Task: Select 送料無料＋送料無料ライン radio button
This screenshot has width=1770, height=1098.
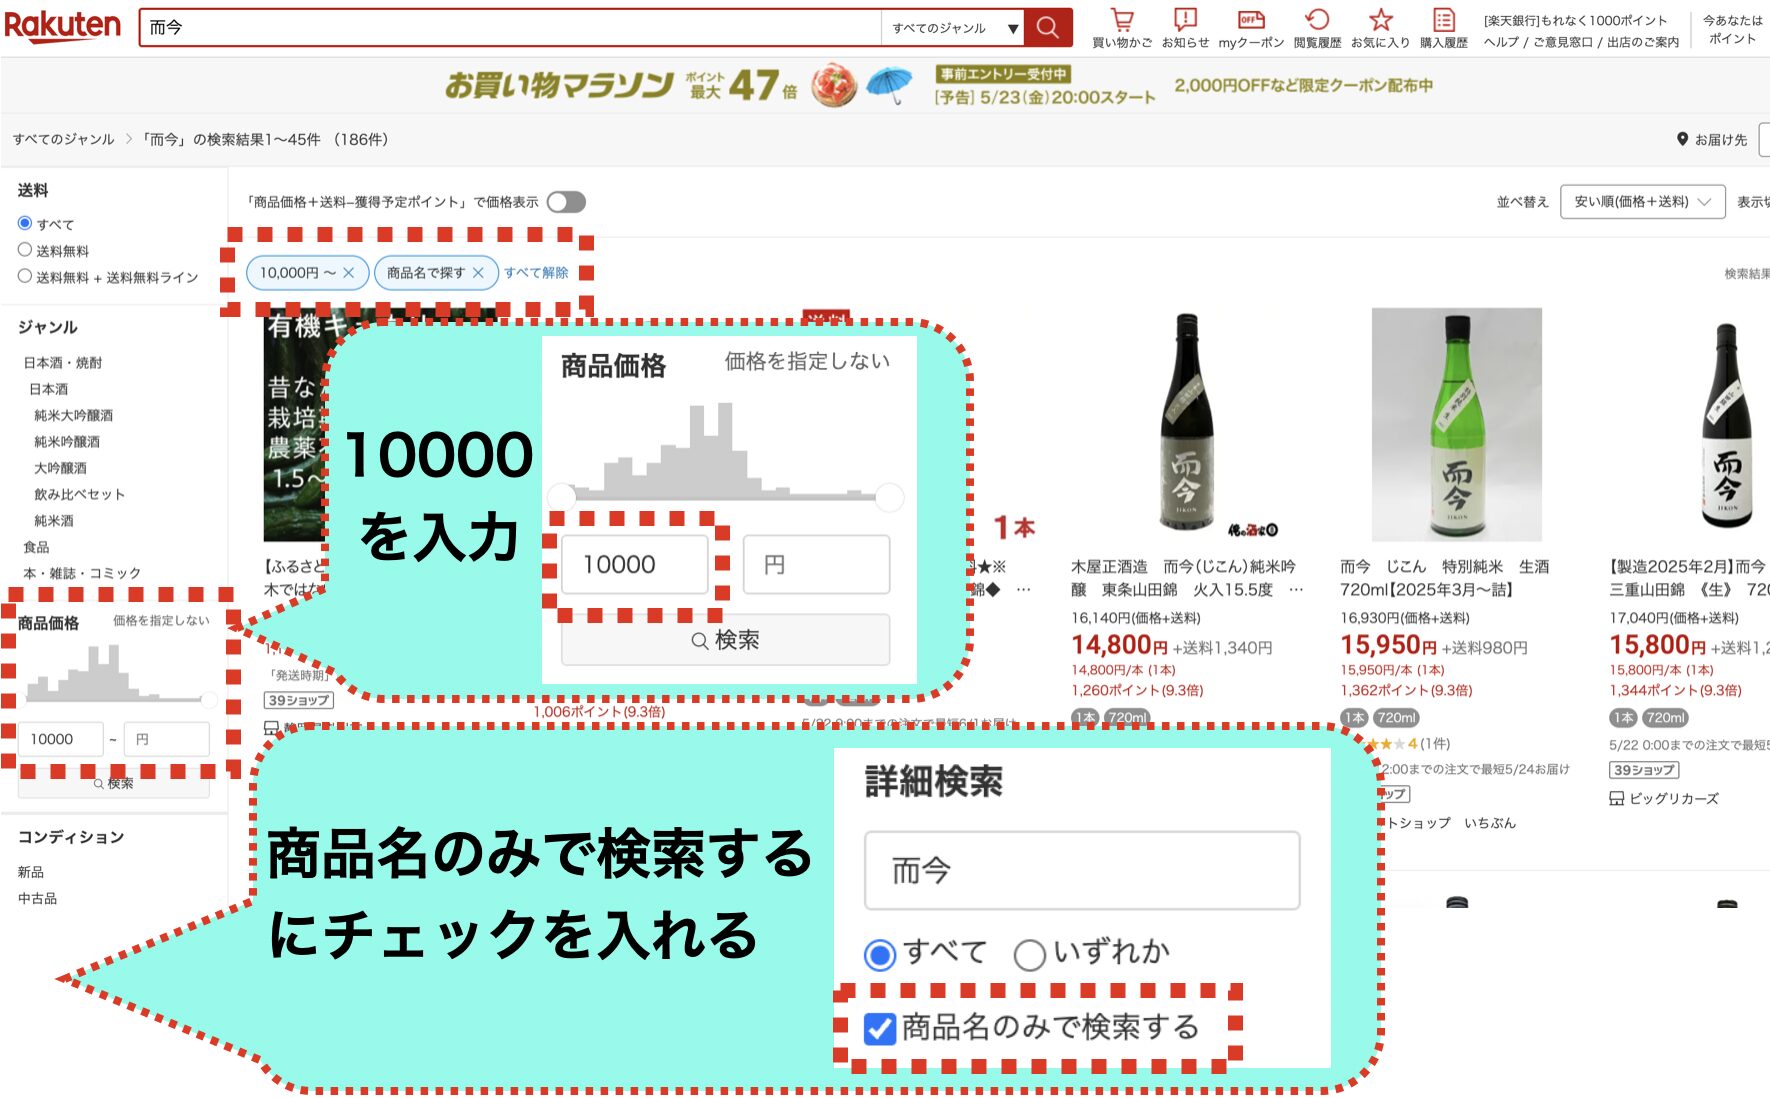Action: [25, 276]
